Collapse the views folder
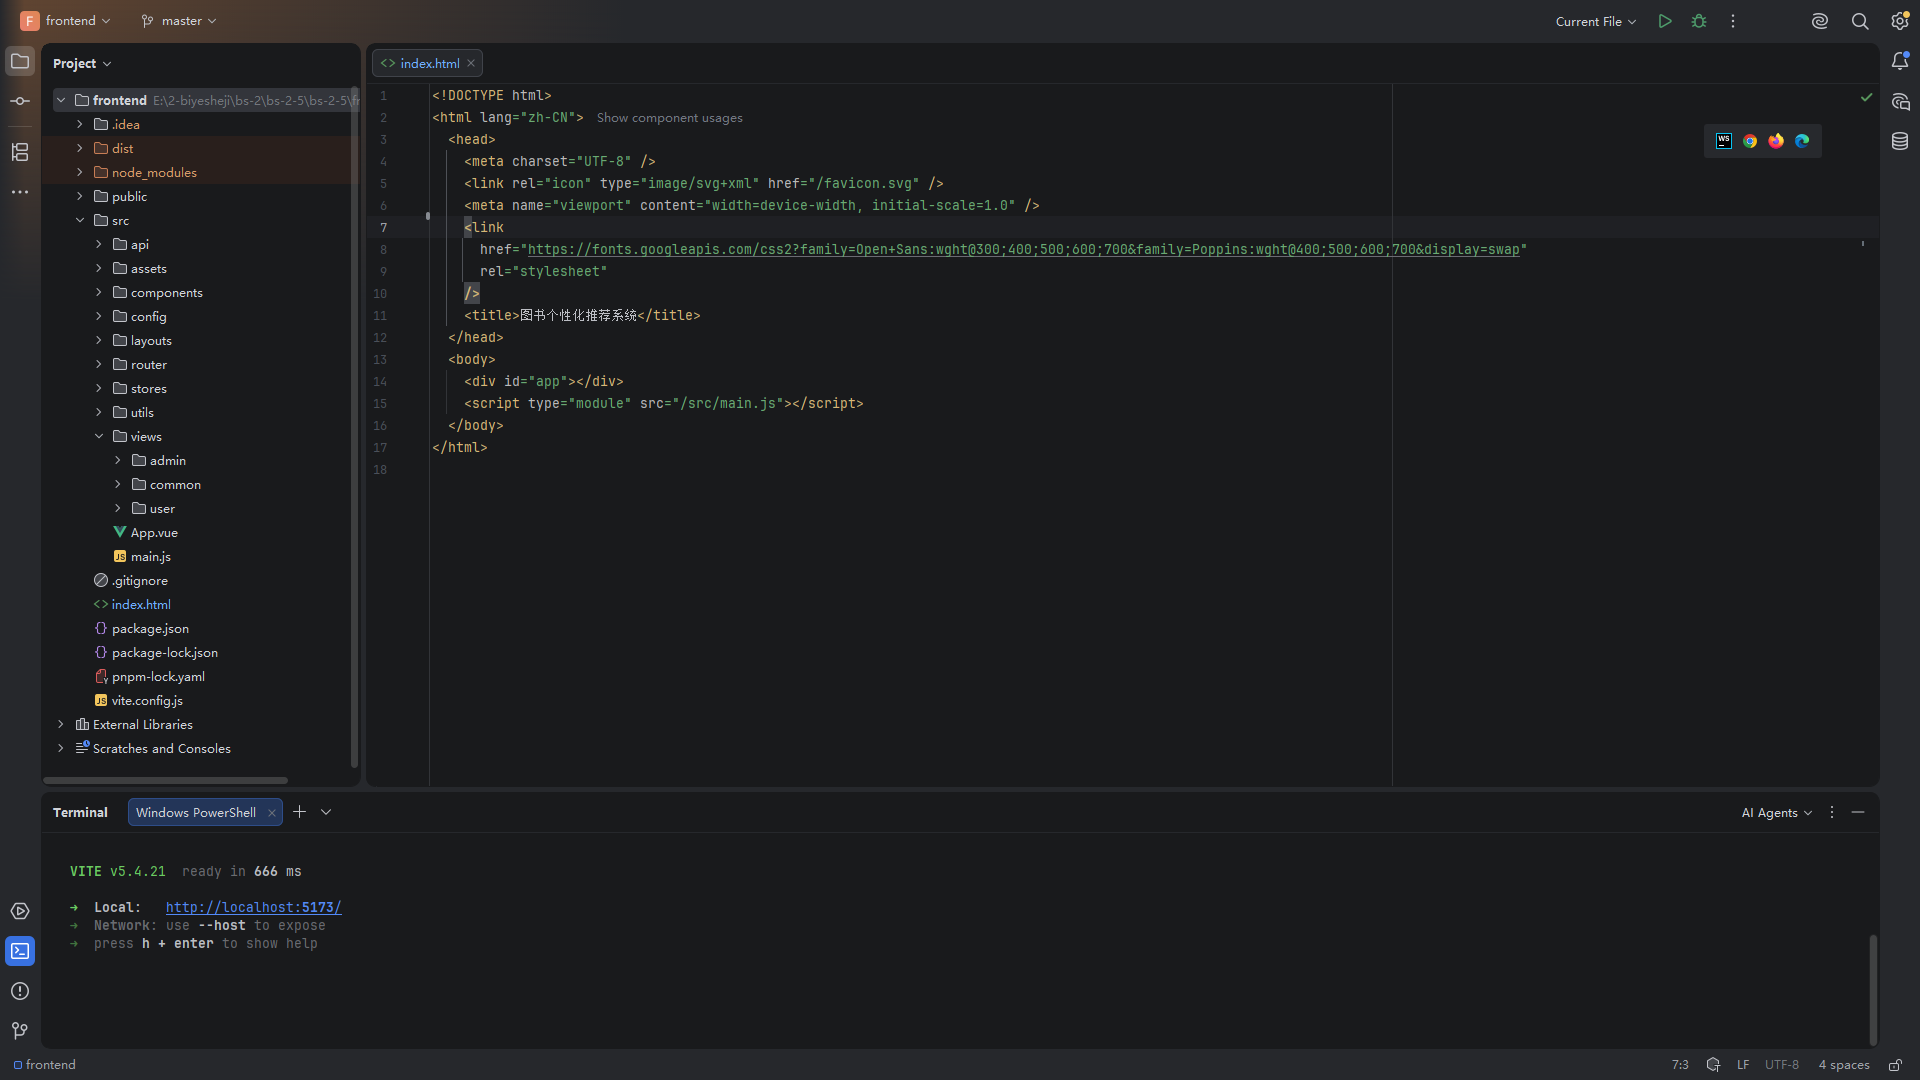Screen dimensions: 1920x1080 [x=99, y=436]
